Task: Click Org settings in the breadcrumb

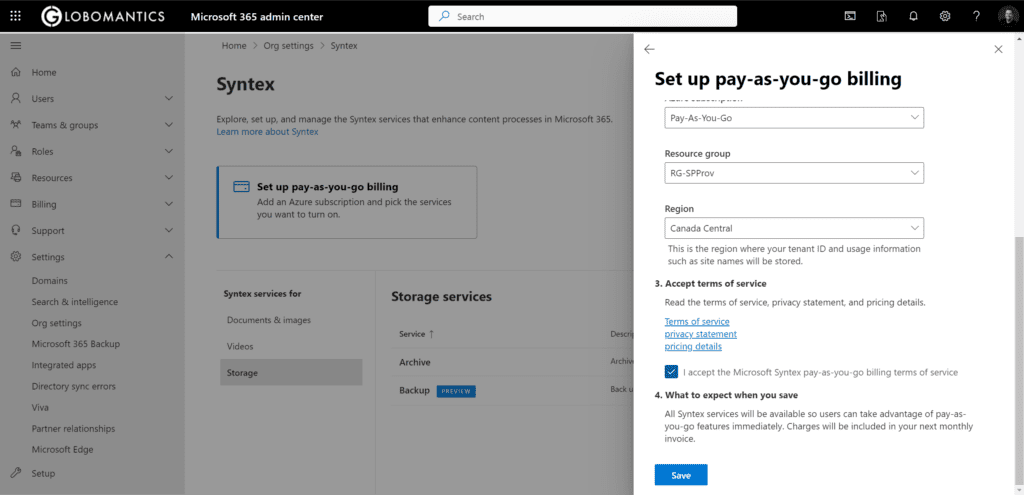Action: (x=289, y=46)
